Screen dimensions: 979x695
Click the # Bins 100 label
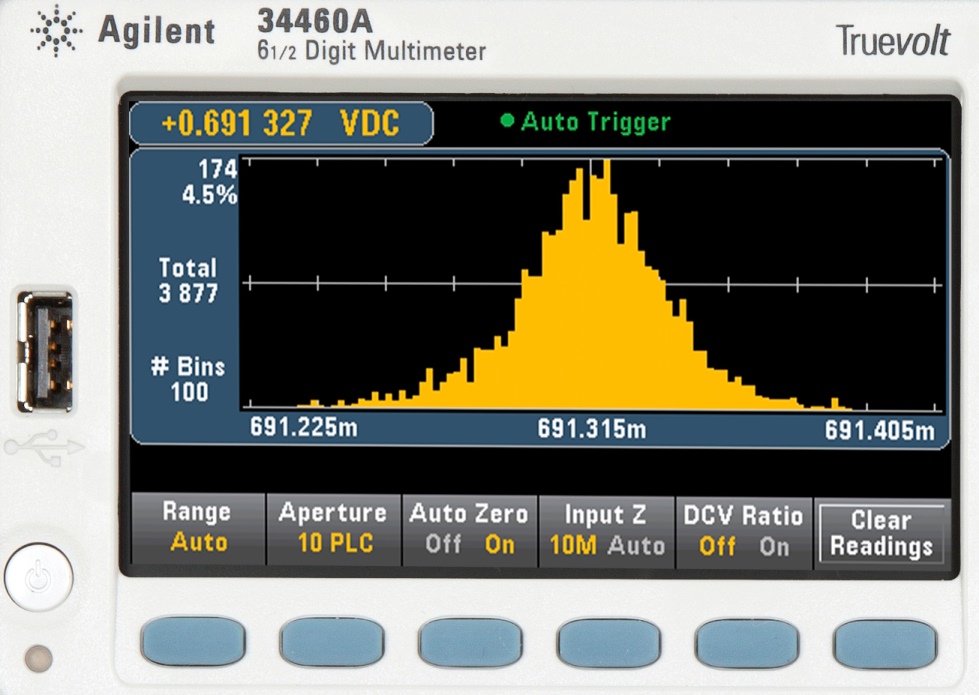187,379
